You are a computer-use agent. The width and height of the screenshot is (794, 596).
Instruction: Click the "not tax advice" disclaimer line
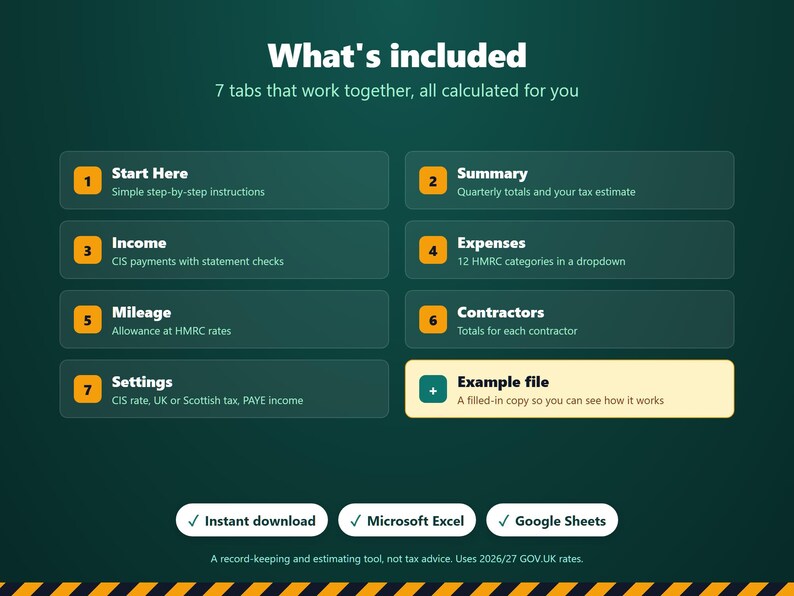[x=397, y=559]
